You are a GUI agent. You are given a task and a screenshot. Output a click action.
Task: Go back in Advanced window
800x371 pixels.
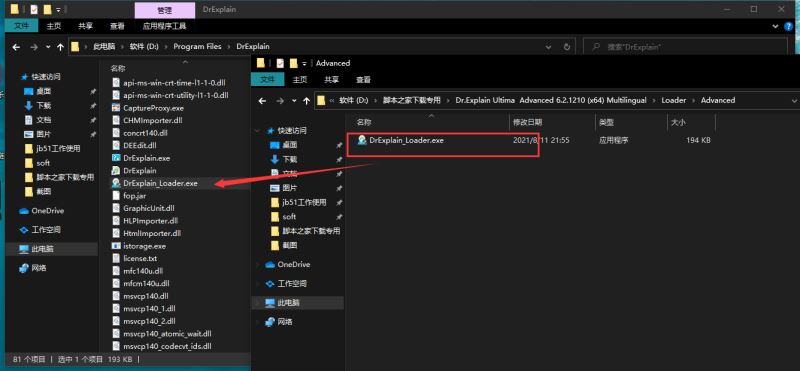[x=262, y=101]
